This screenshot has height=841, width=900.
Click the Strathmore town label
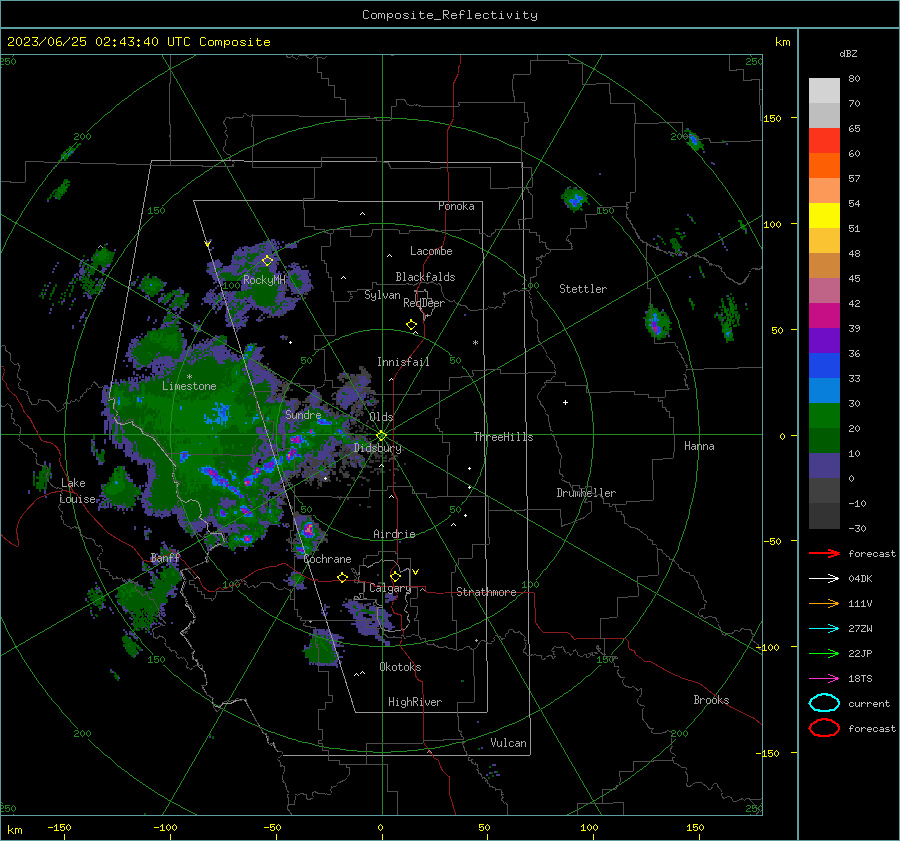(486, 592)
